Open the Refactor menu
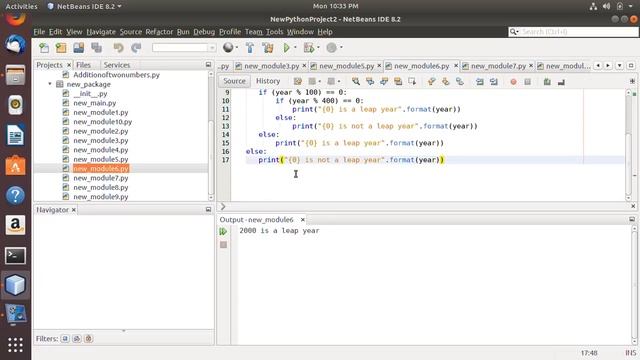This screenshot has height=360, width=640. tap(159, 31)
